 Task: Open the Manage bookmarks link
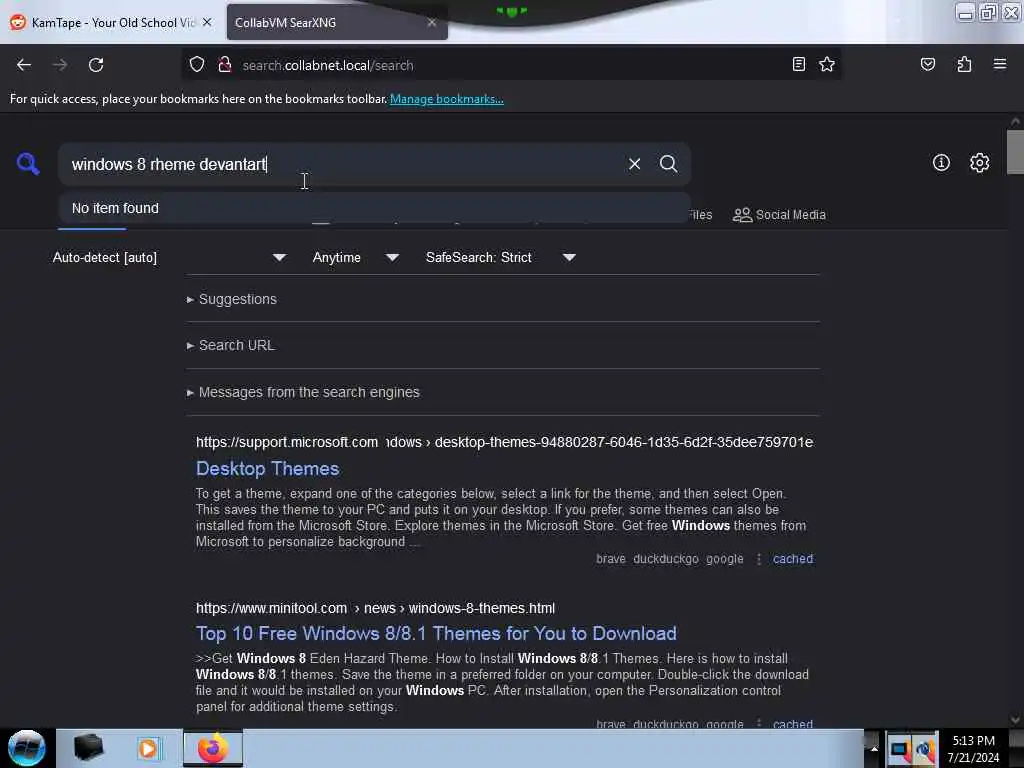447,99
